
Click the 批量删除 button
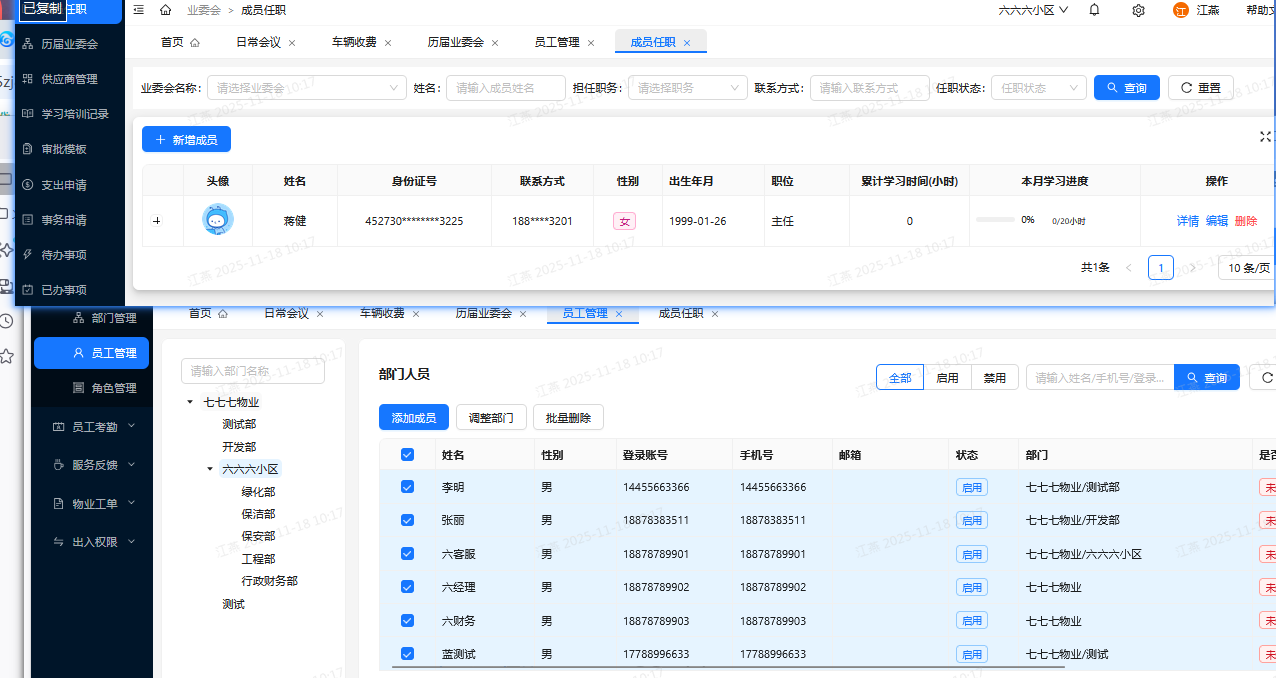pos(568,418)
